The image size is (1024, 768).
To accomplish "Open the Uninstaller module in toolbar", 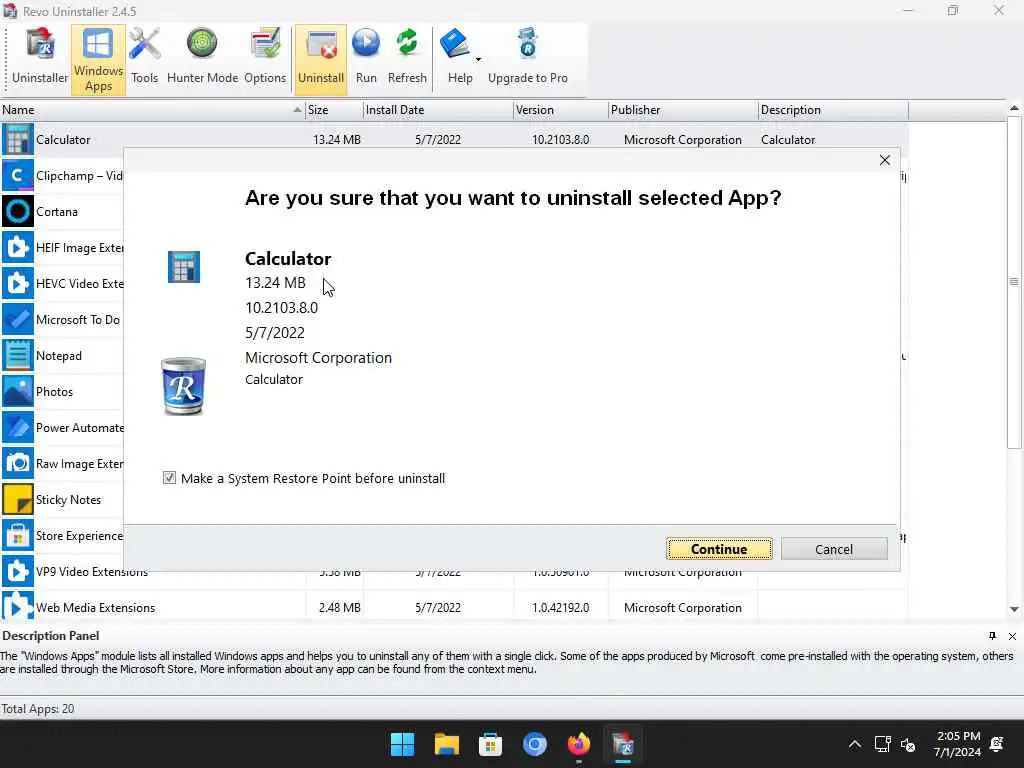I will pos(40,59).
